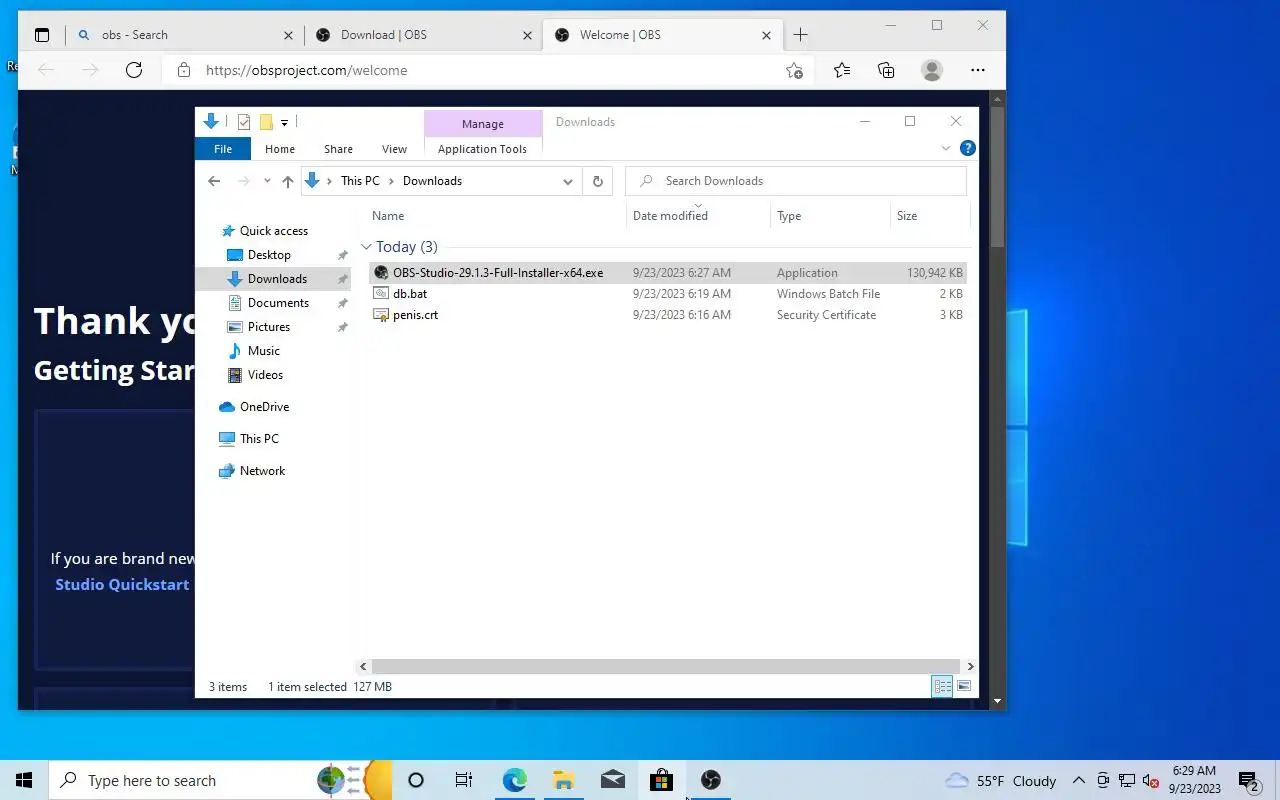Viewport: 1280px width, 800px height.
Task: Add this page to favorites
Action: click(794, 70)
